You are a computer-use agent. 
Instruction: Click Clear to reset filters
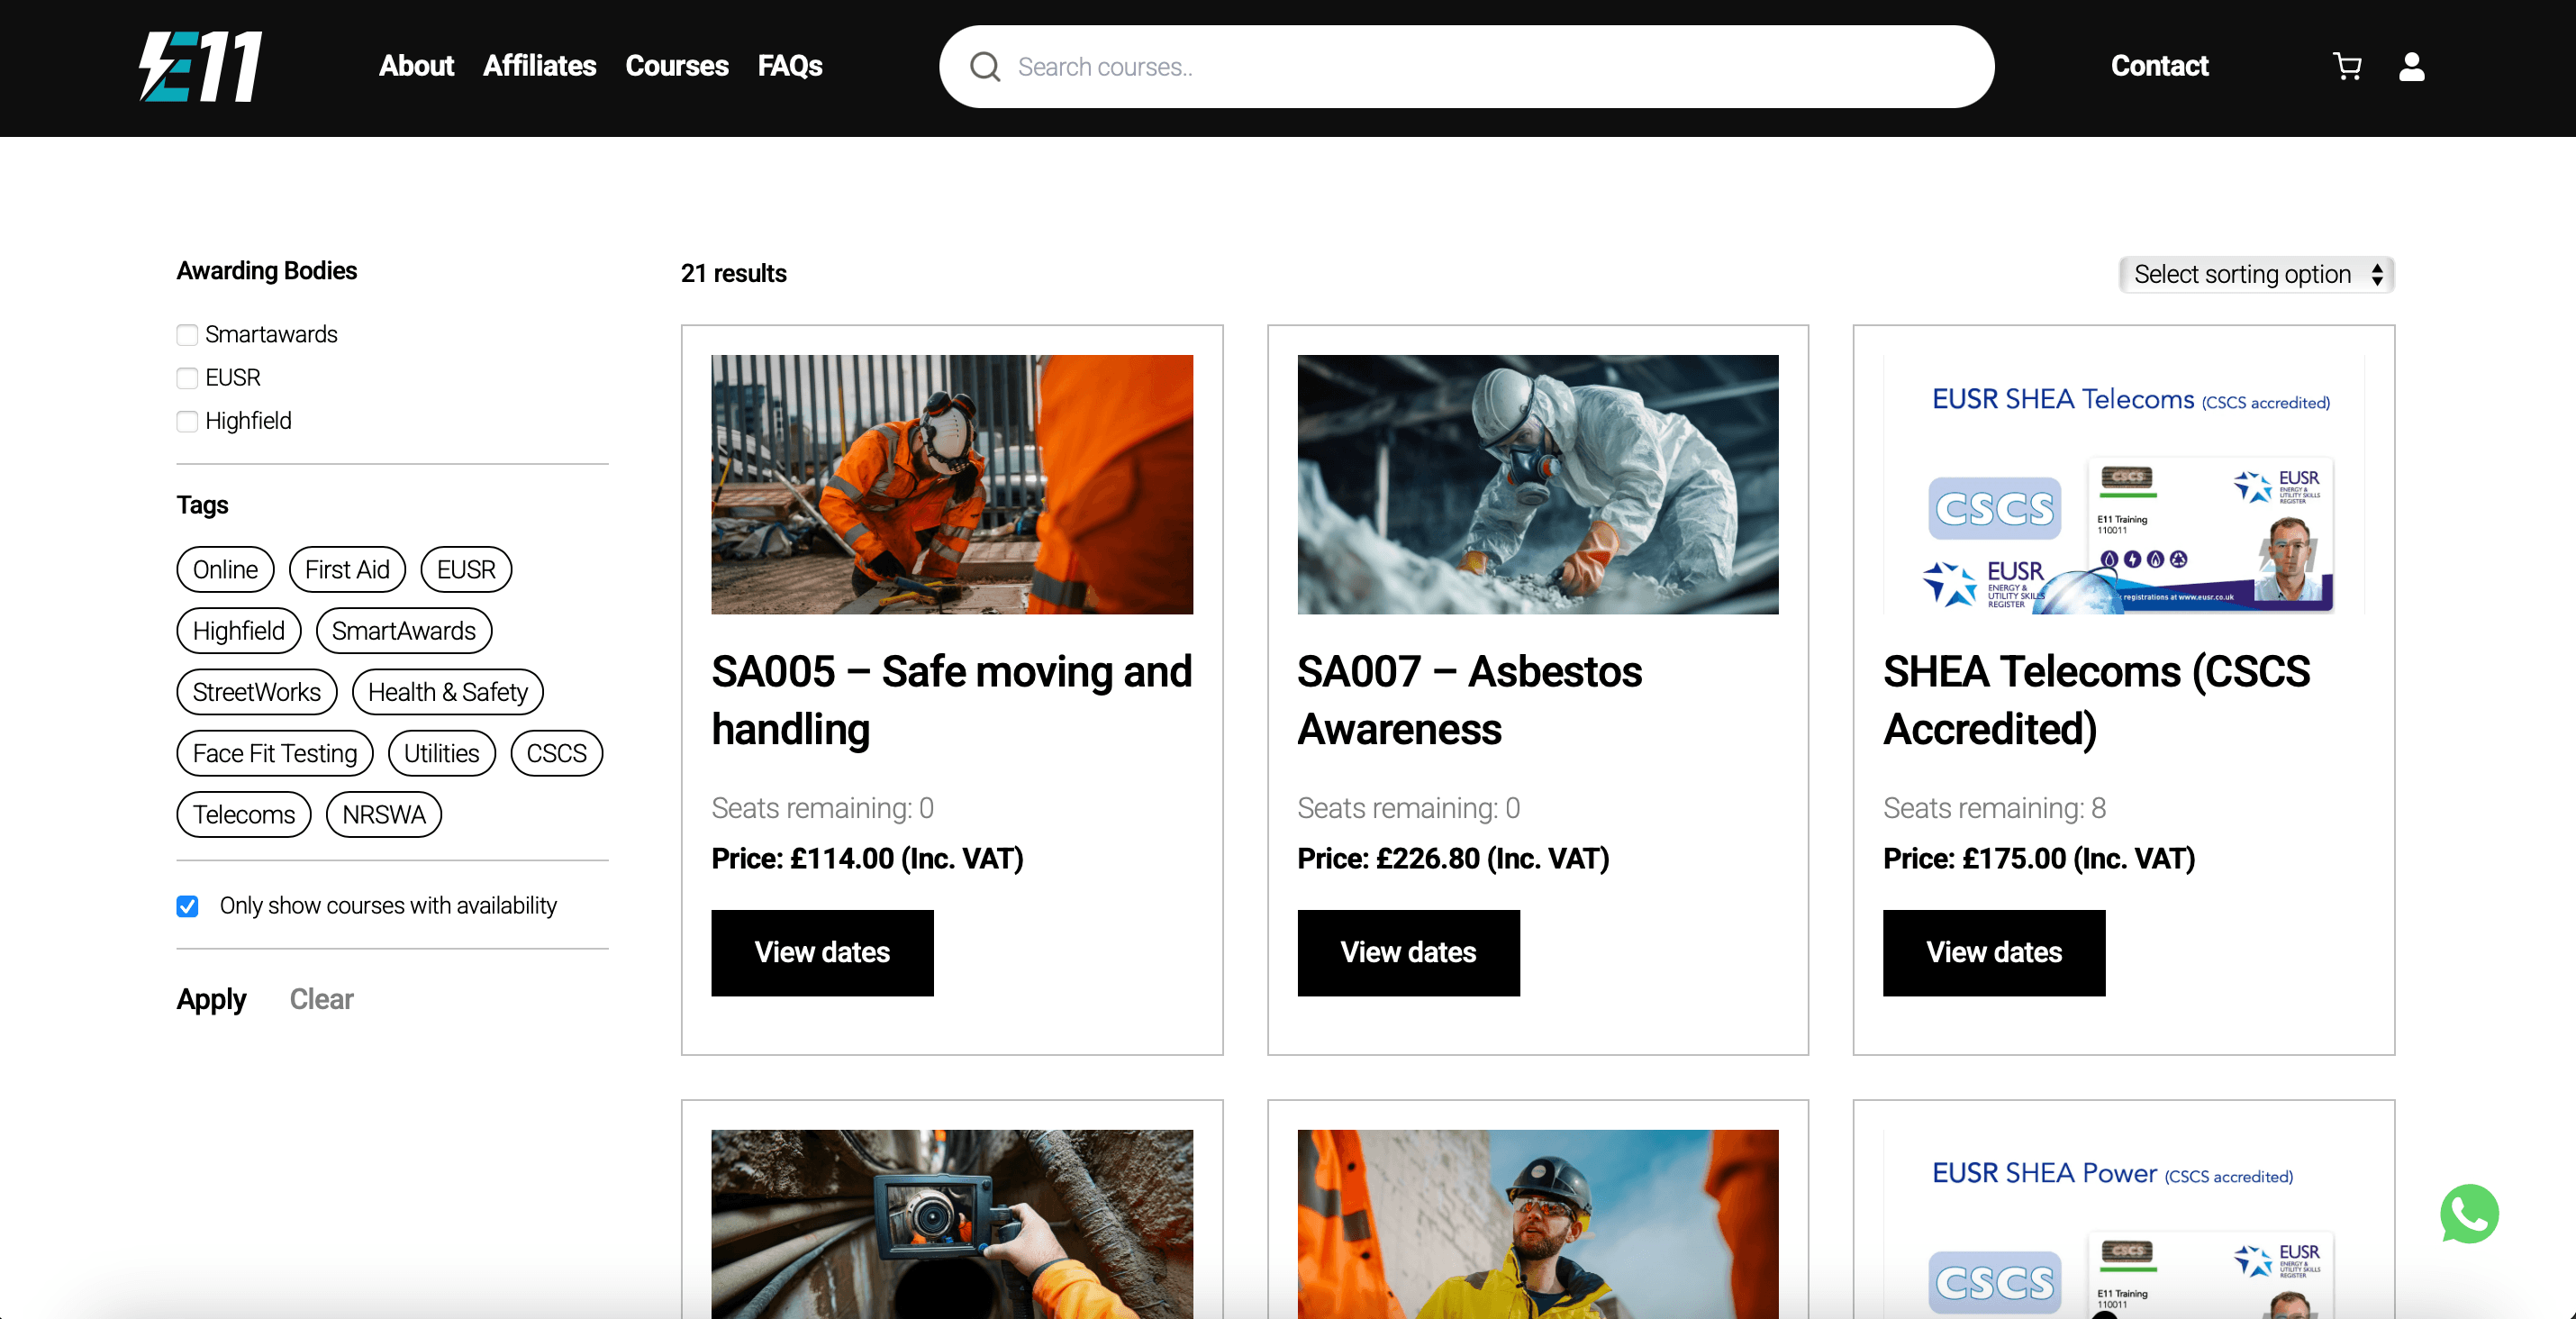coord(321,999)
